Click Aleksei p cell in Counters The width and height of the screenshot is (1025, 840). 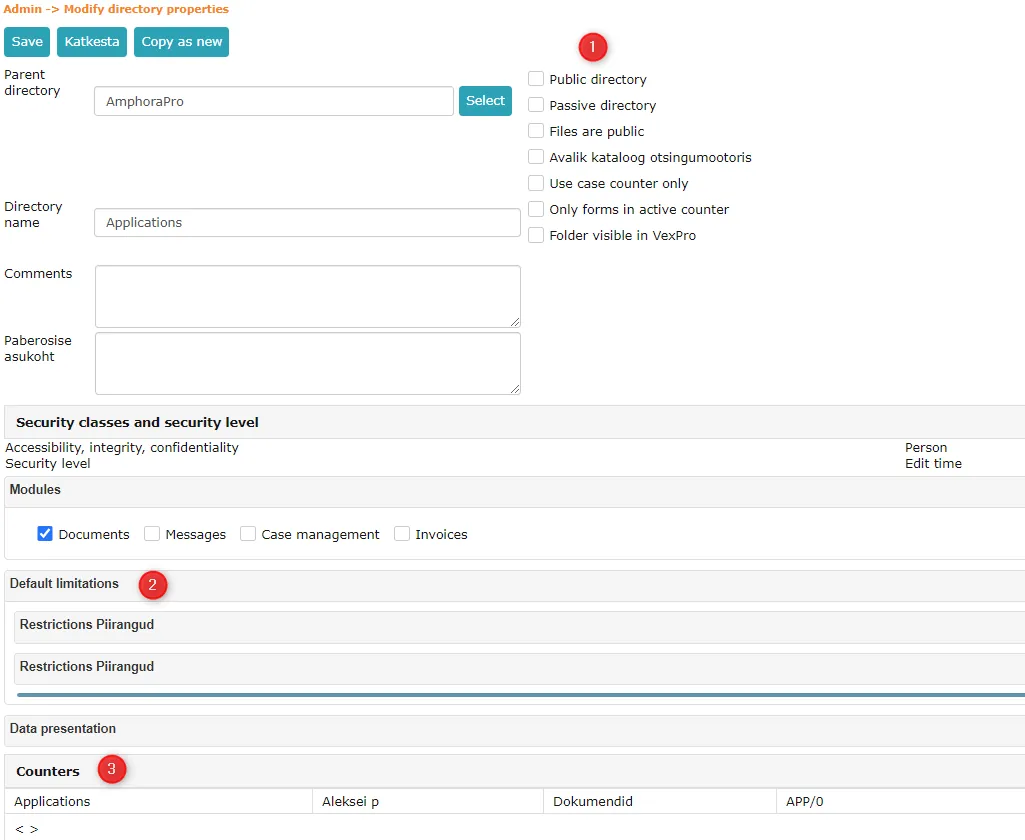pyautogui.click(x=428, y=801)
